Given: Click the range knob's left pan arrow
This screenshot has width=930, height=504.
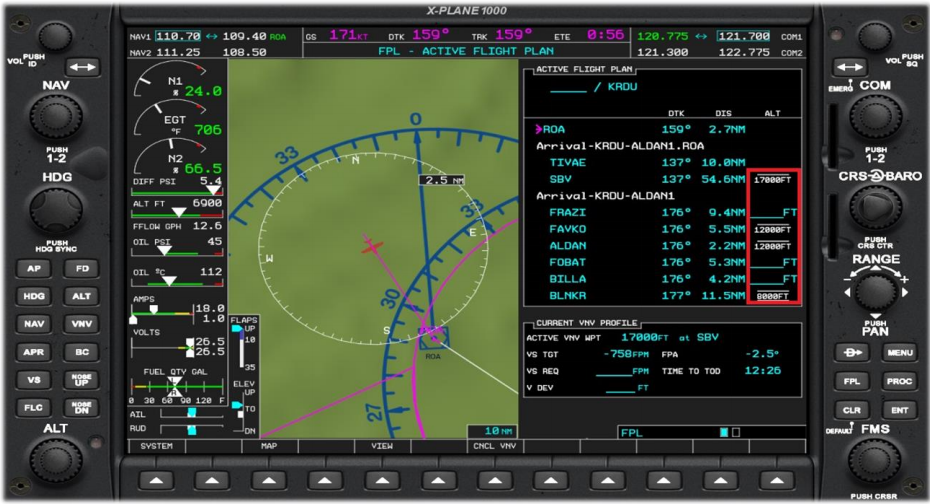Looking at the screenshot, I should [x=847, y=292].
